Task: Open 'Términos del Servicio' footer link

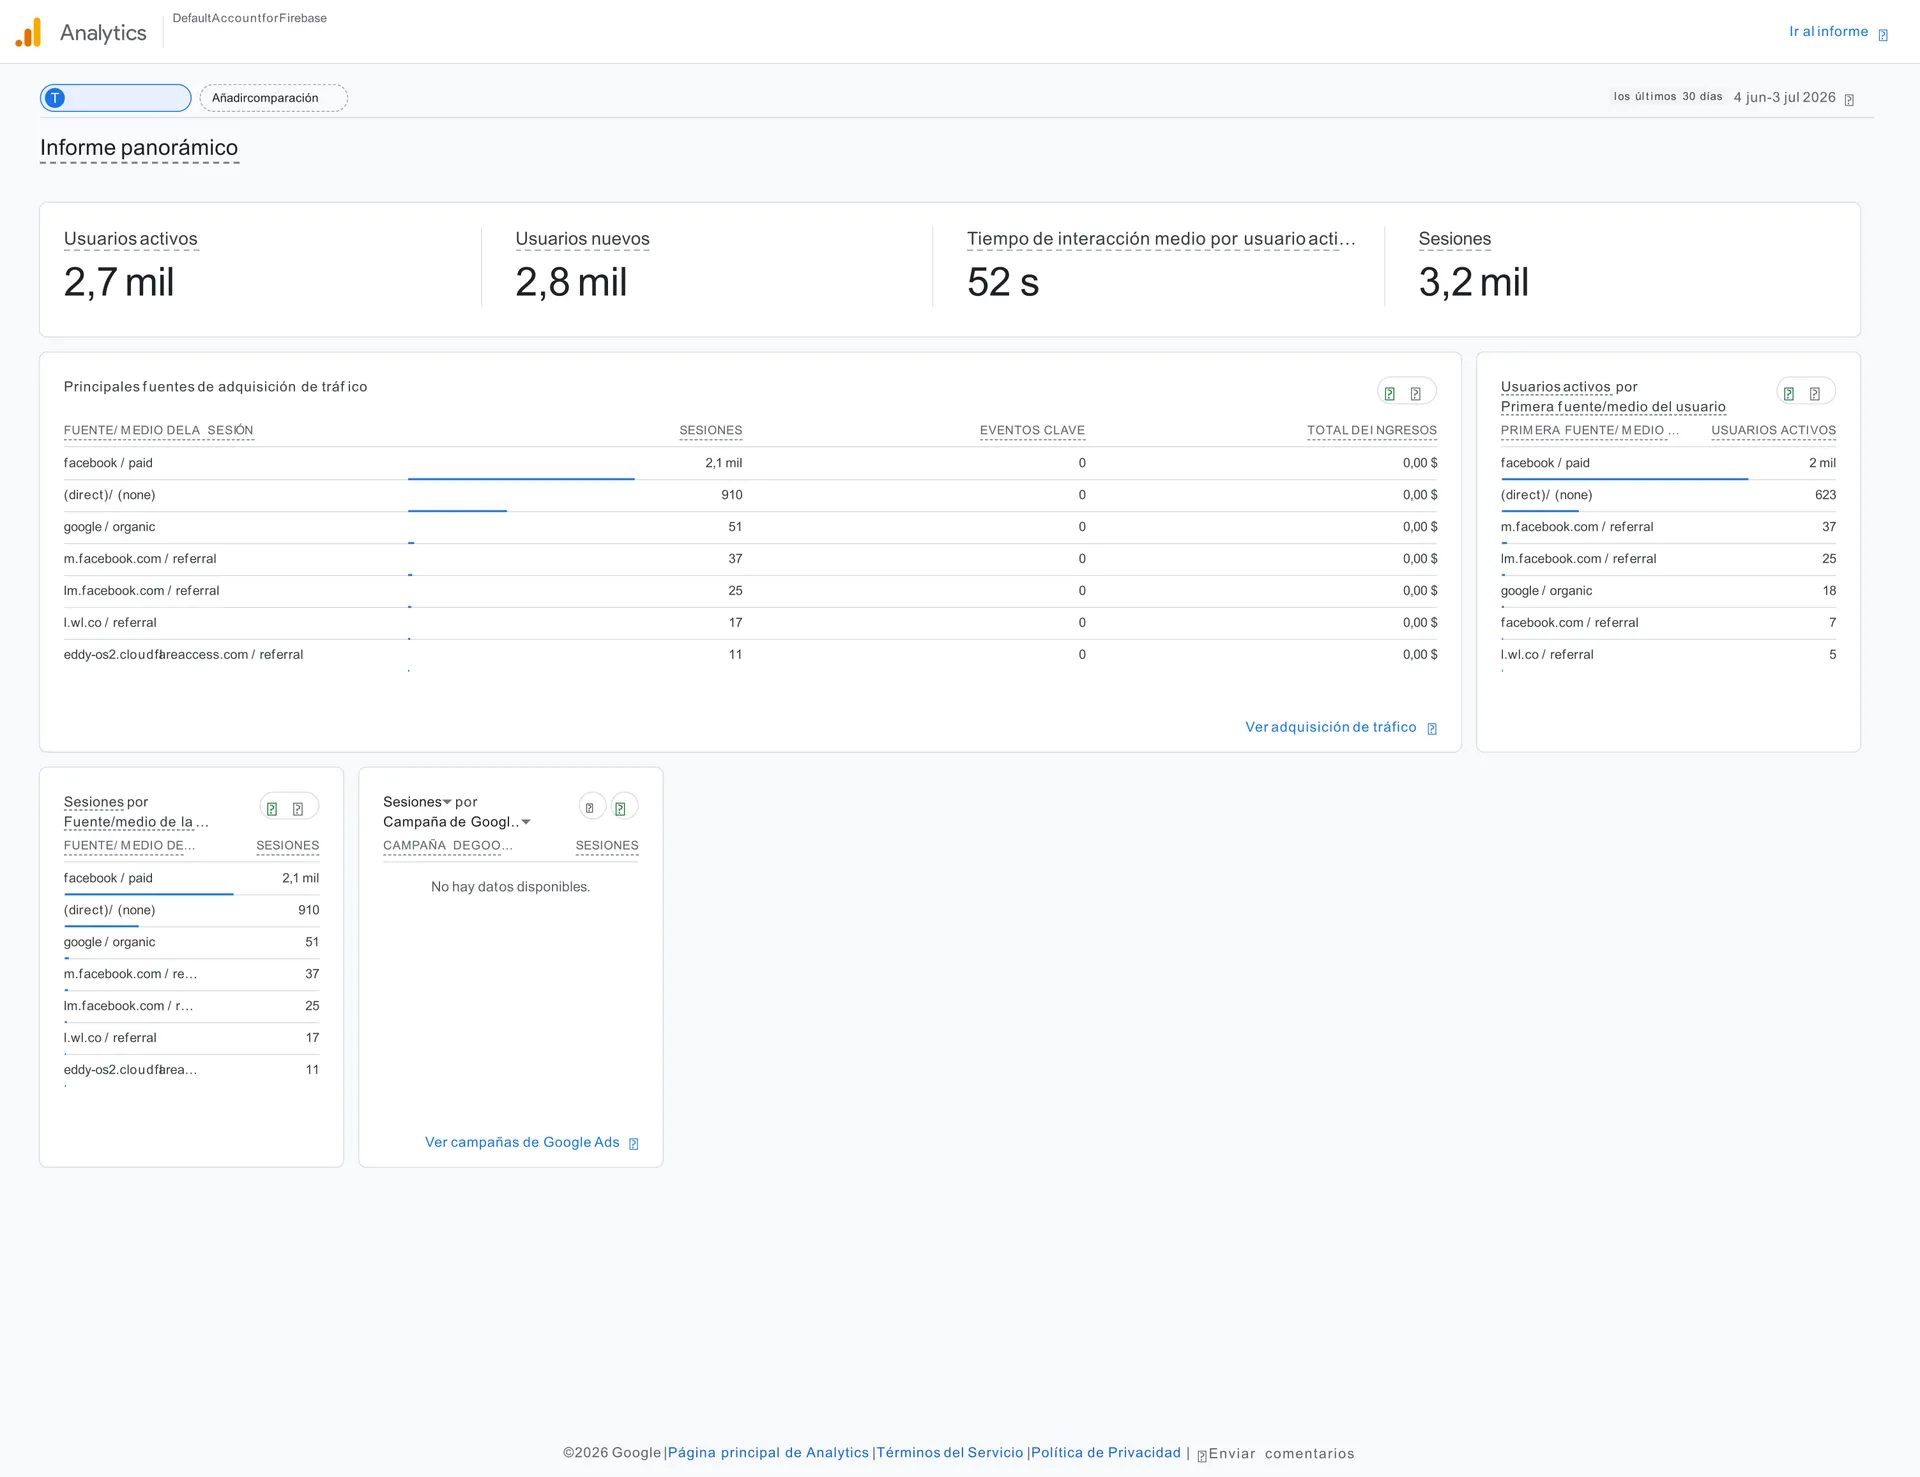Action: pos(950,1453)
